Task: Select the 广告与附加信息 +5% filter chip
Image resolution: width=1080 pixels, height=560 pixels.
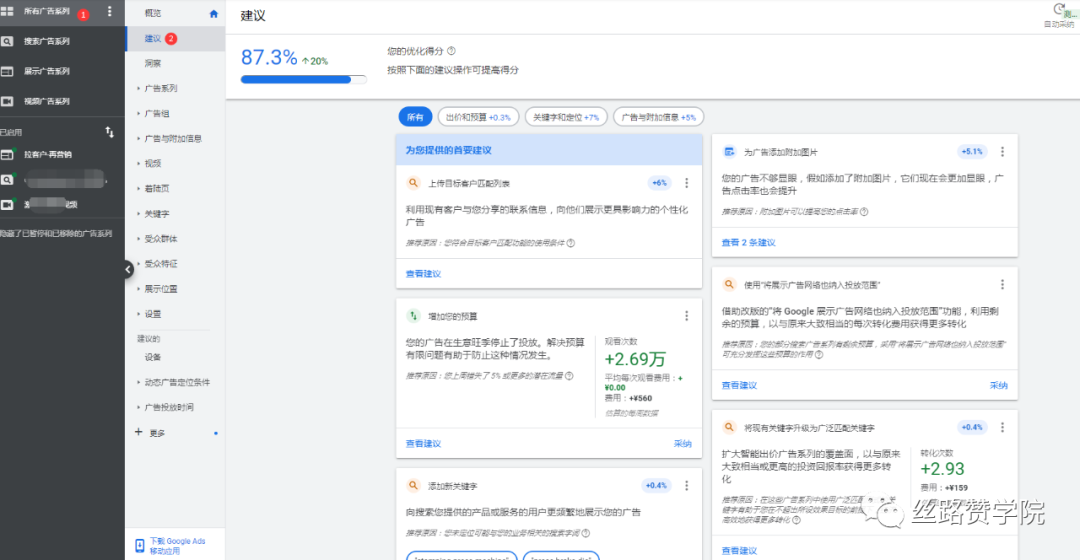Action: (x=658, y=117)
